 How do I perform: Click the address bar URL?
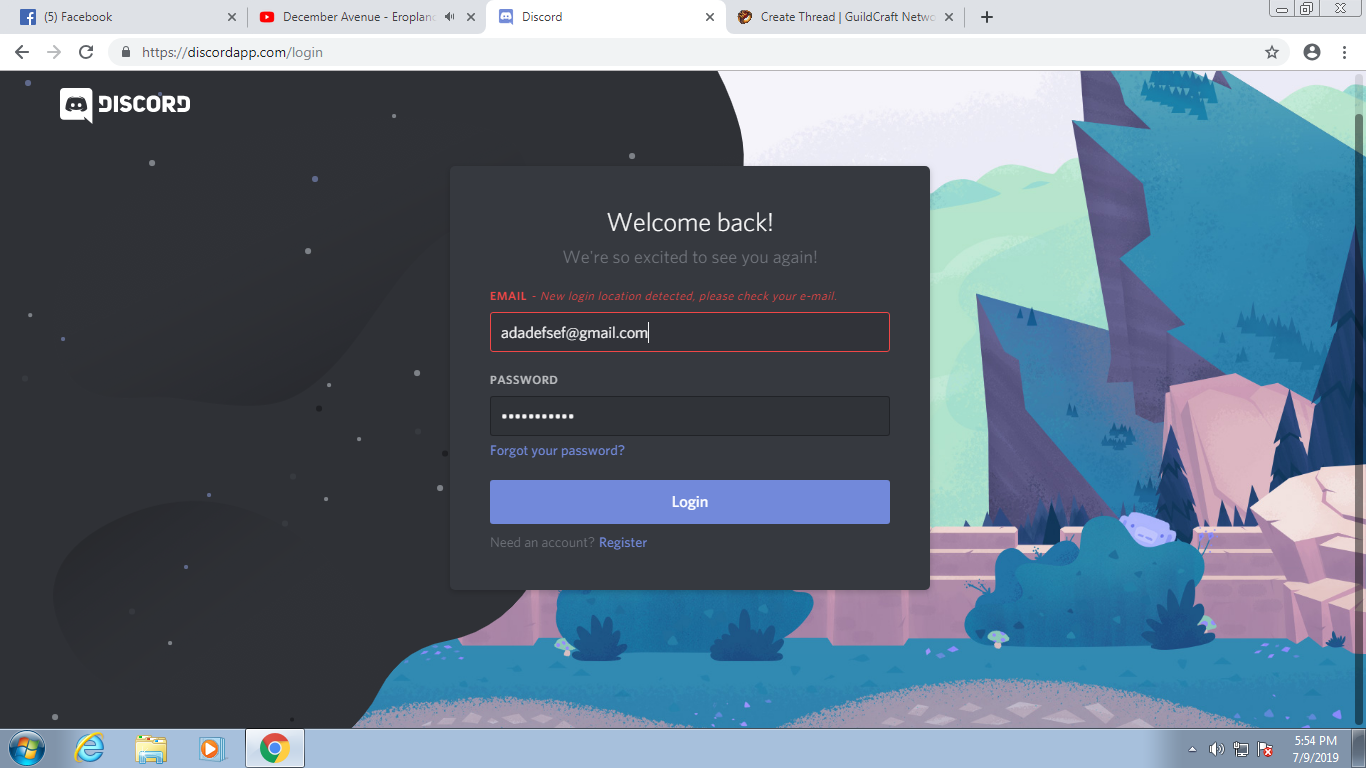pos(232,52)
